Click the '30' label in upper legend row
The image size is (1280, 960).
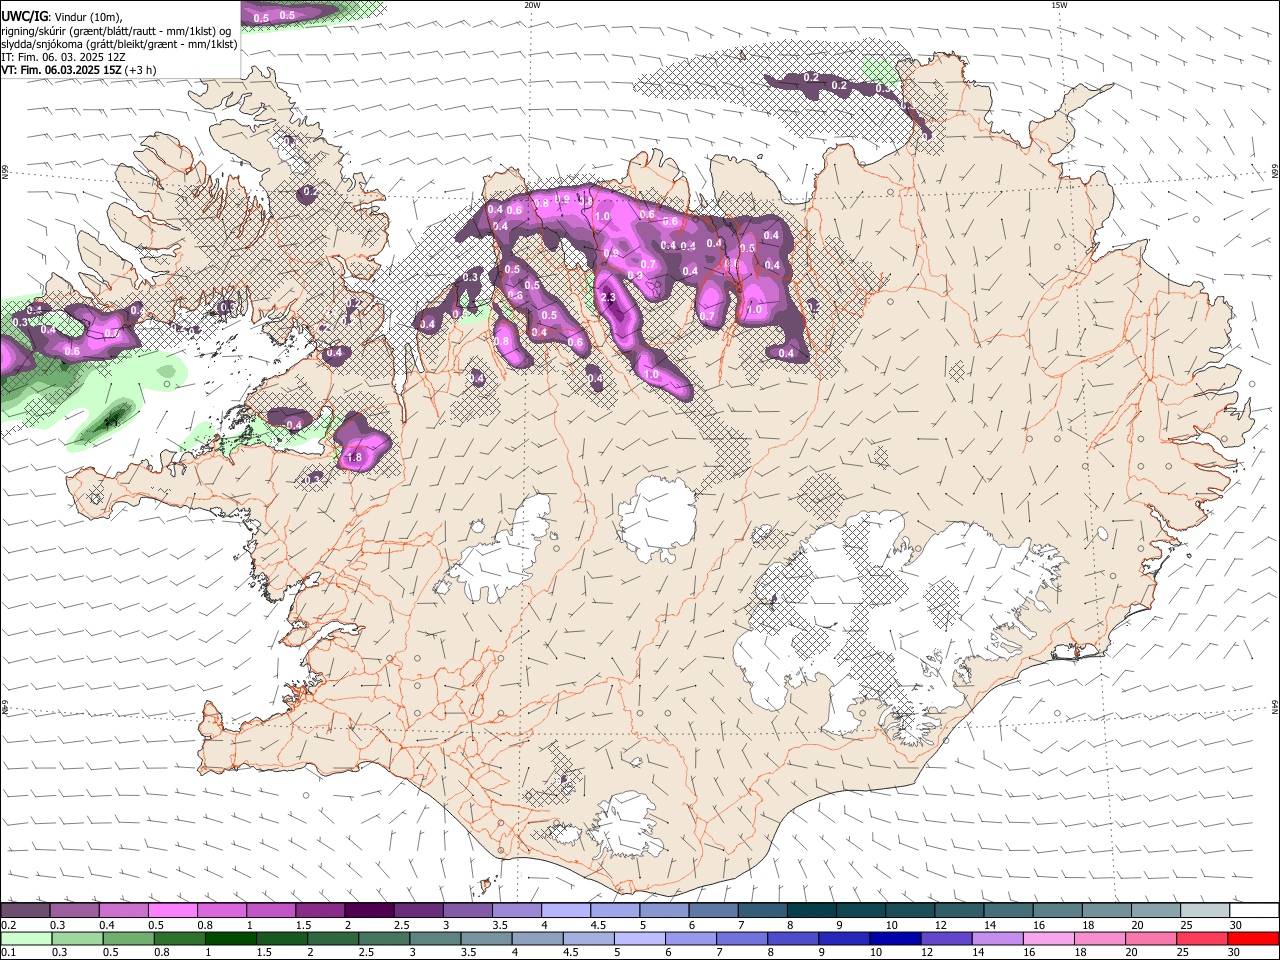(1236, 925)
